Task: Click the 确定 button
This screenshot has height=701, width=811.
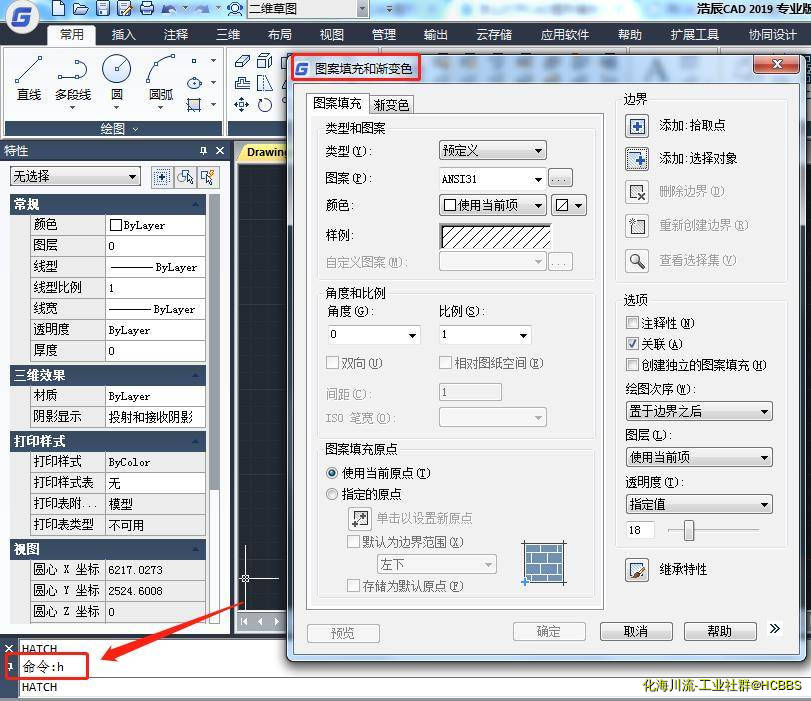Action: tap(549, 631)
